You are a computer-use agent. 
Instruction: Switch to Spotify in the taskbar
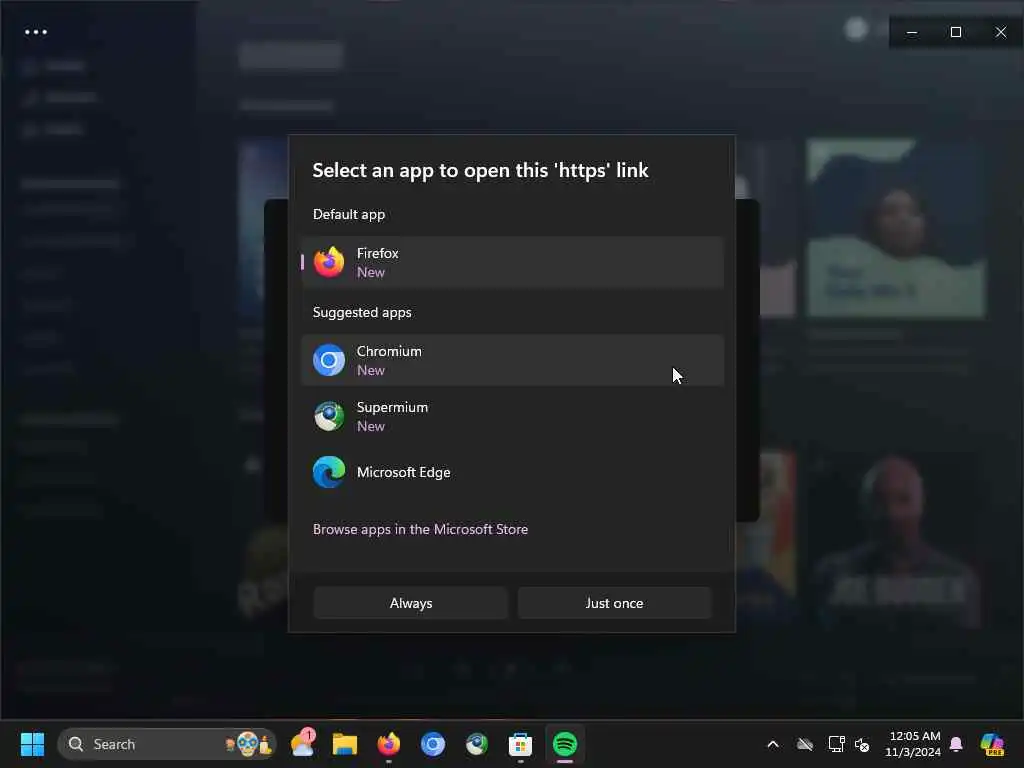point(565,744)
